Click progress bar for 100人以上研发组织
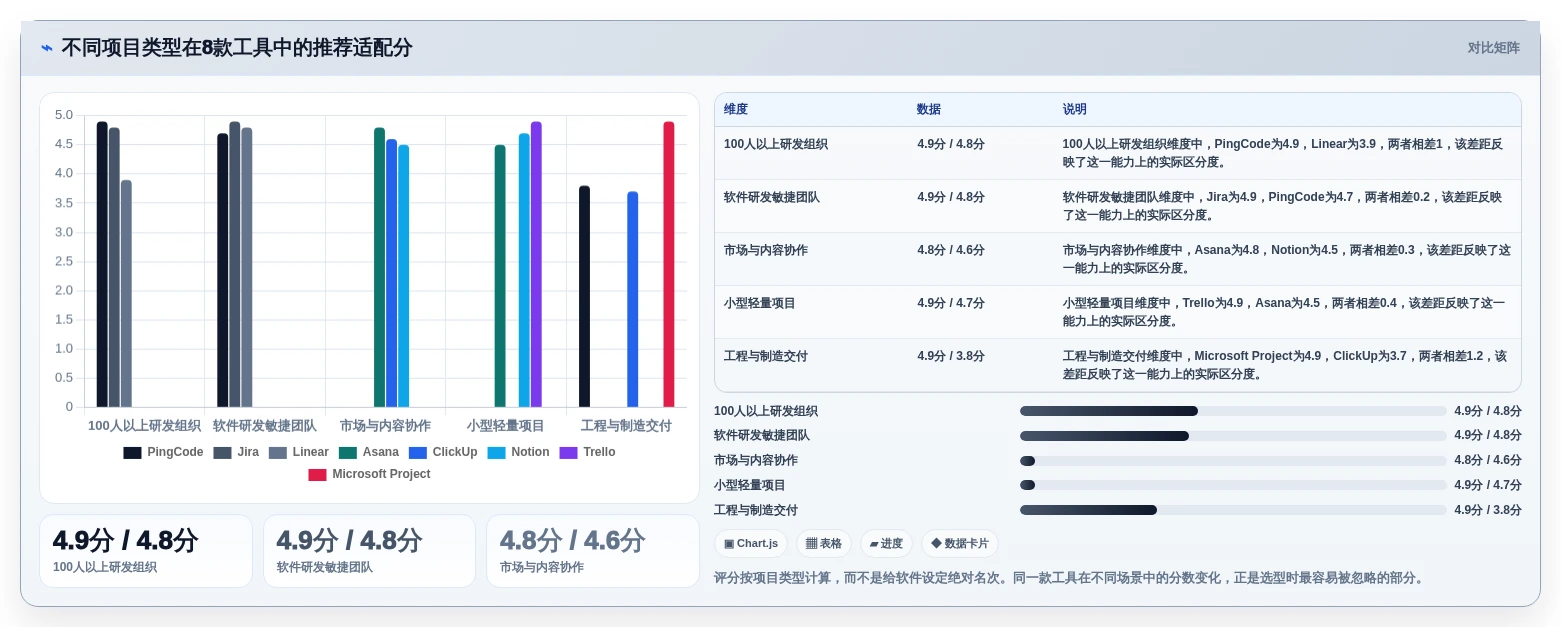This screenshot has width=1561, height=627. coord(1233,411)
